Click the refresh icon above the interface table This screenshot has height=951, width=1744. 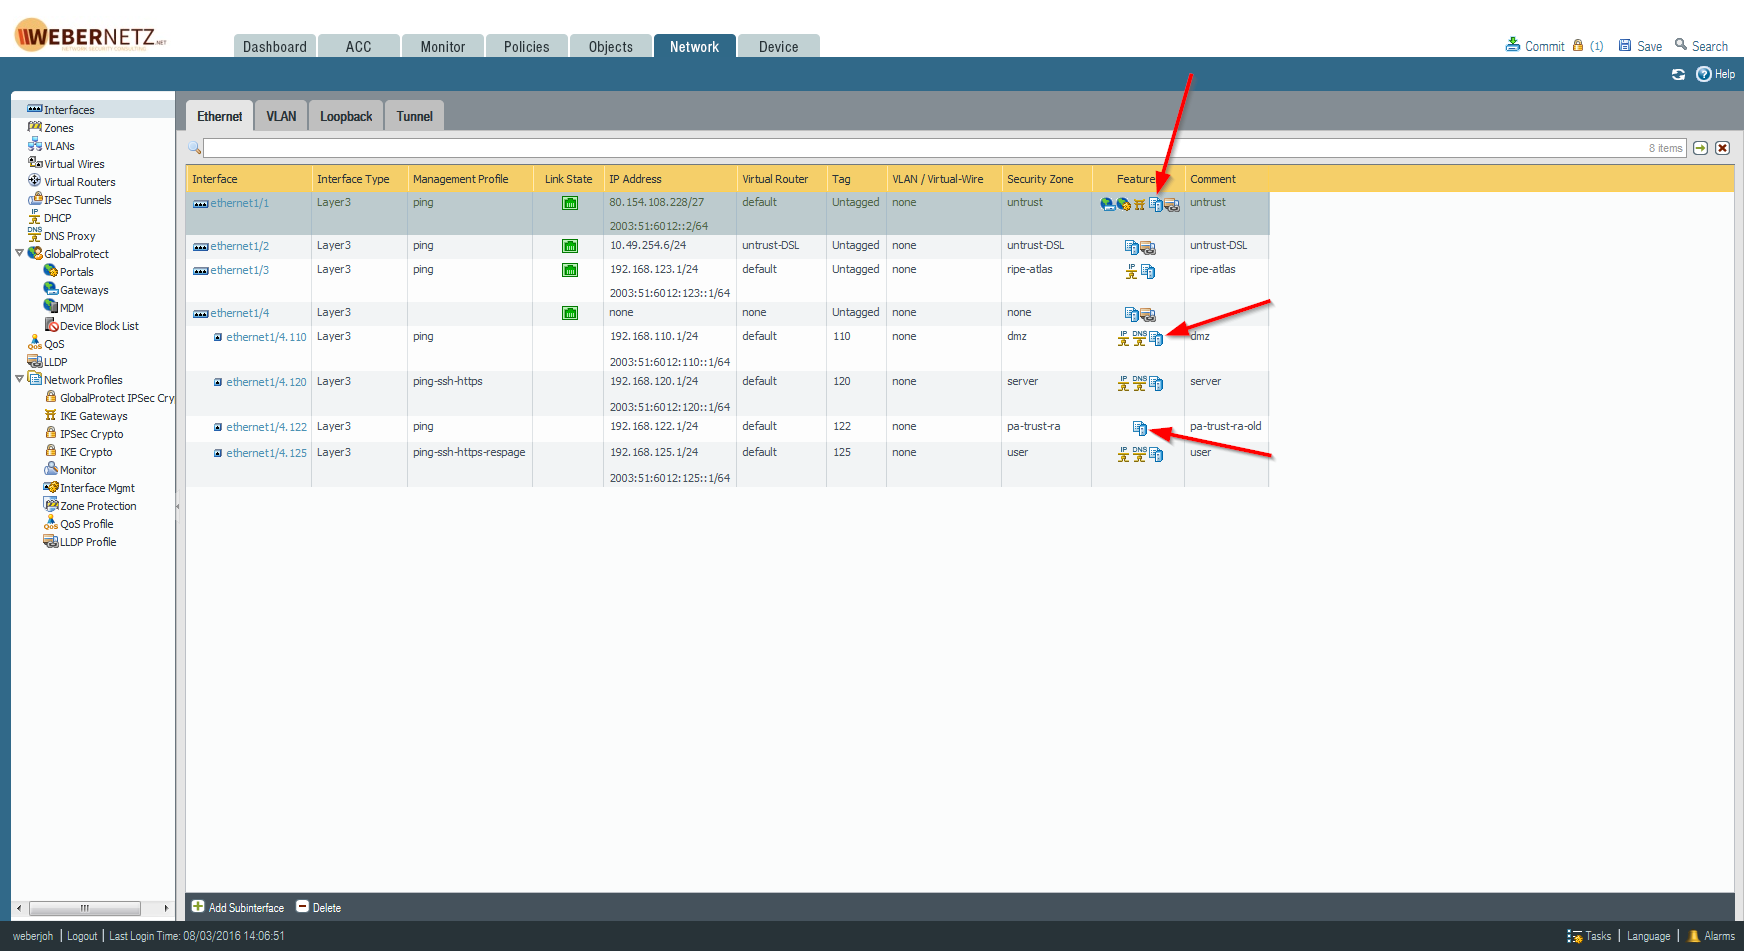[1679, 73]
